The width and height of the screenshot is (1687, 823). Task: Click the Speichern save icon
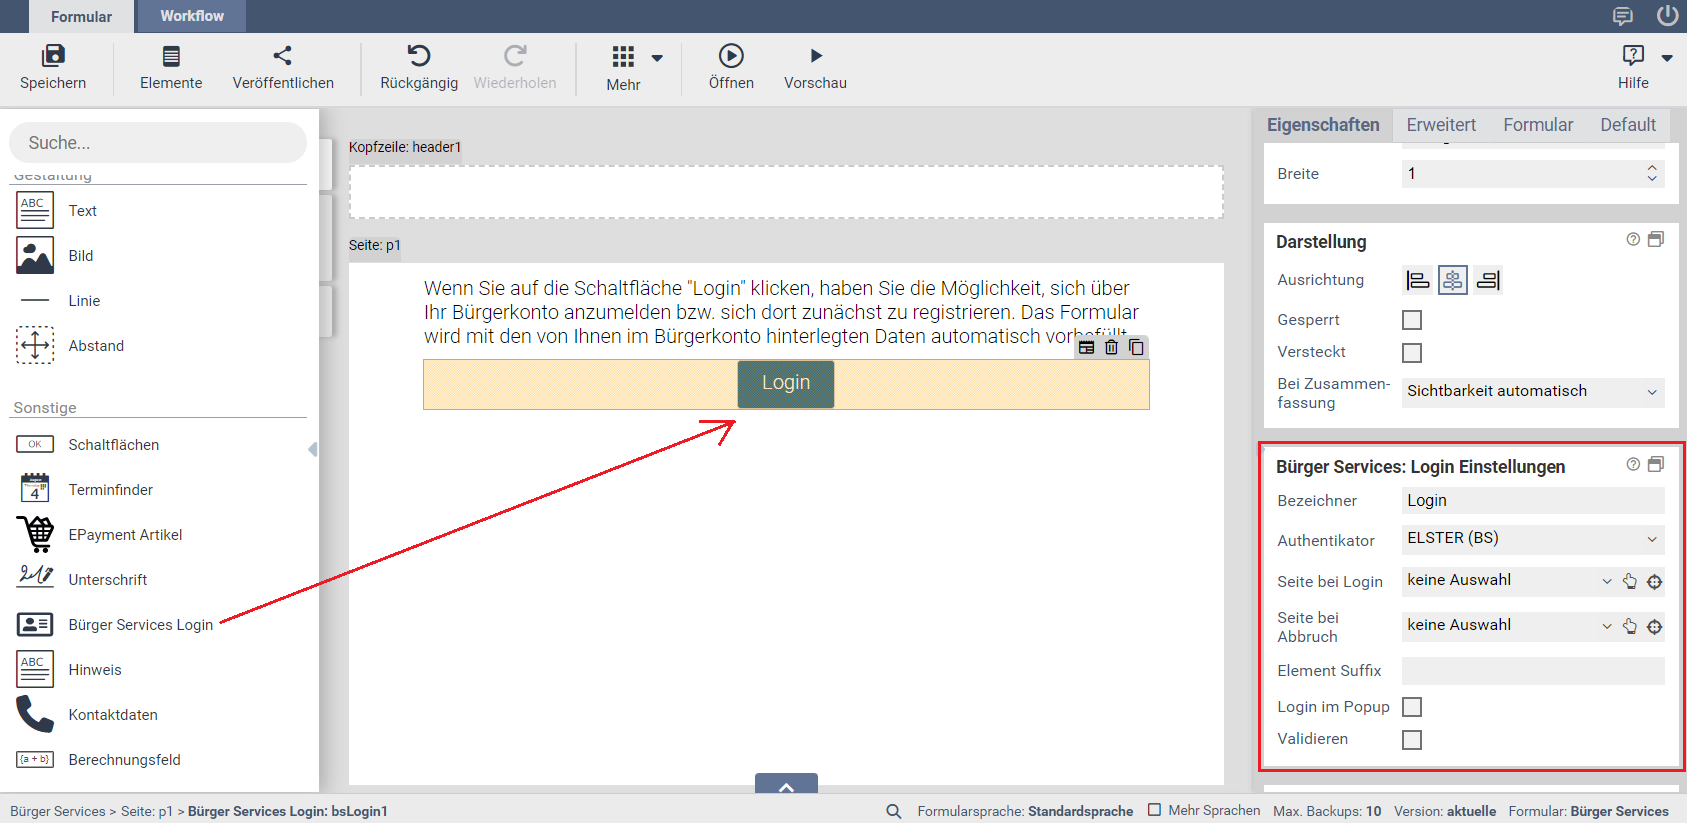(x=53, y=56)
